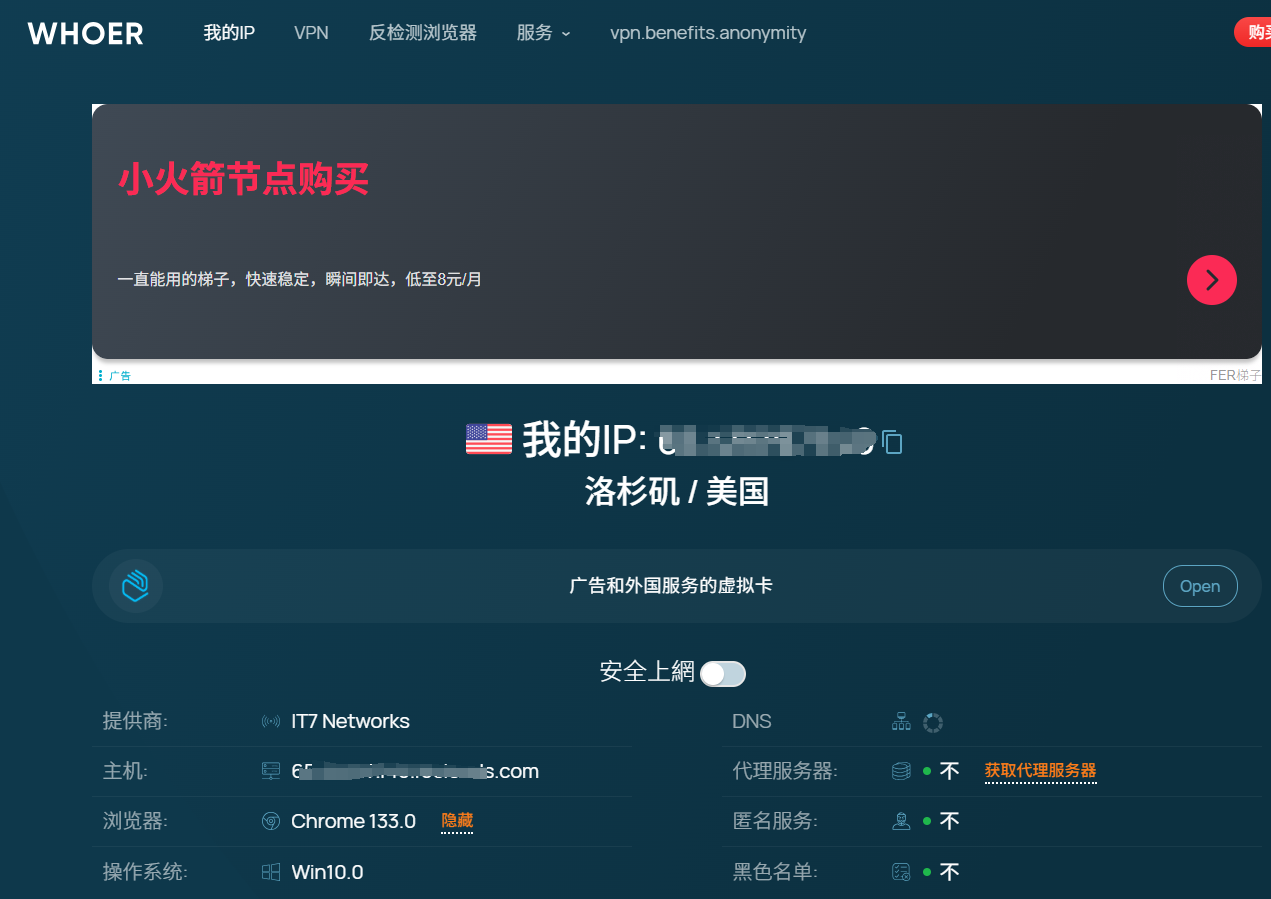Go to the VPN nav item
Viewport: 1271px width, 899px height.
tap(311, 33)
